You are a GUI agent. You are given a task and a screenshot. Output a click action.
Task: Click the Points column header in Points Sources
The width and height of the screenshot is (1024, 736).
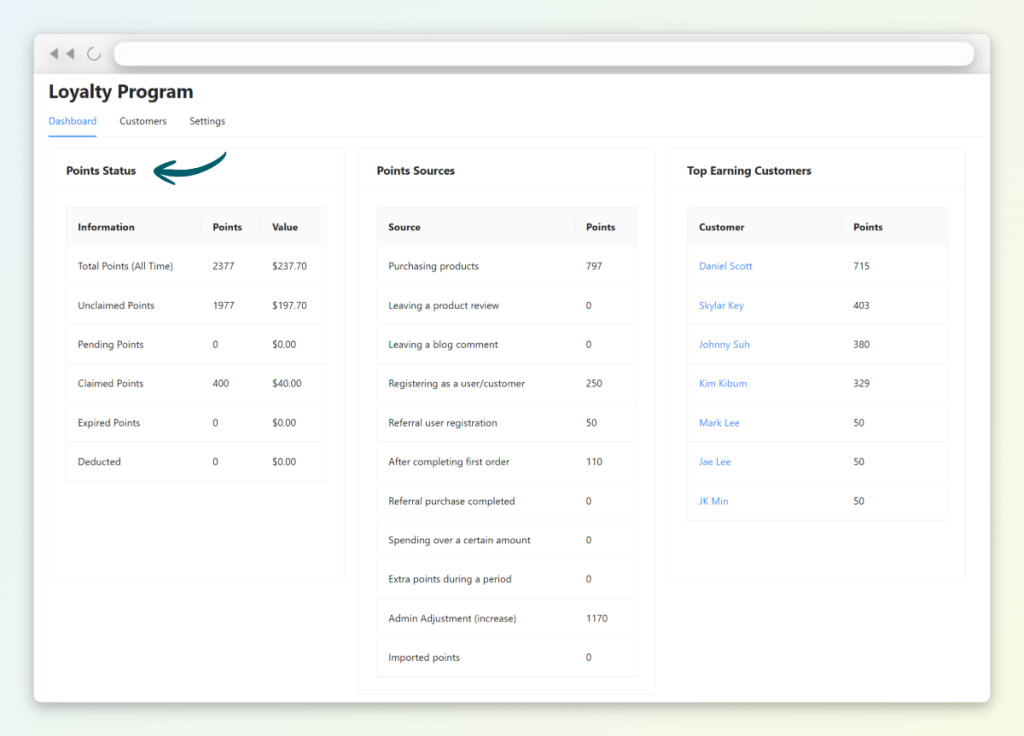pyautogui.click(x=602, y=227)
